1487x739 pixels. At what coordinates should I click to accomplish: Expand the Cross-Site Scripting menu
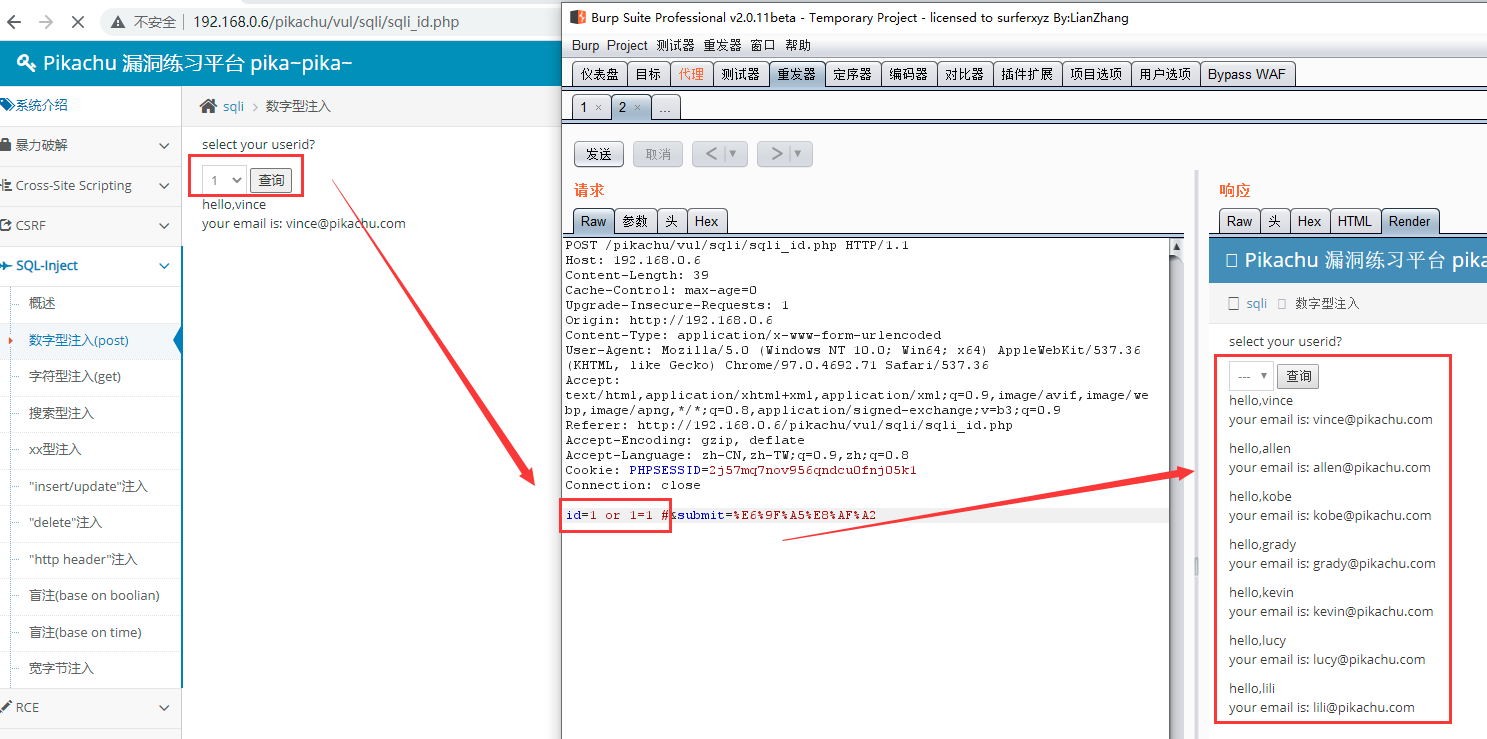point(164,186)
